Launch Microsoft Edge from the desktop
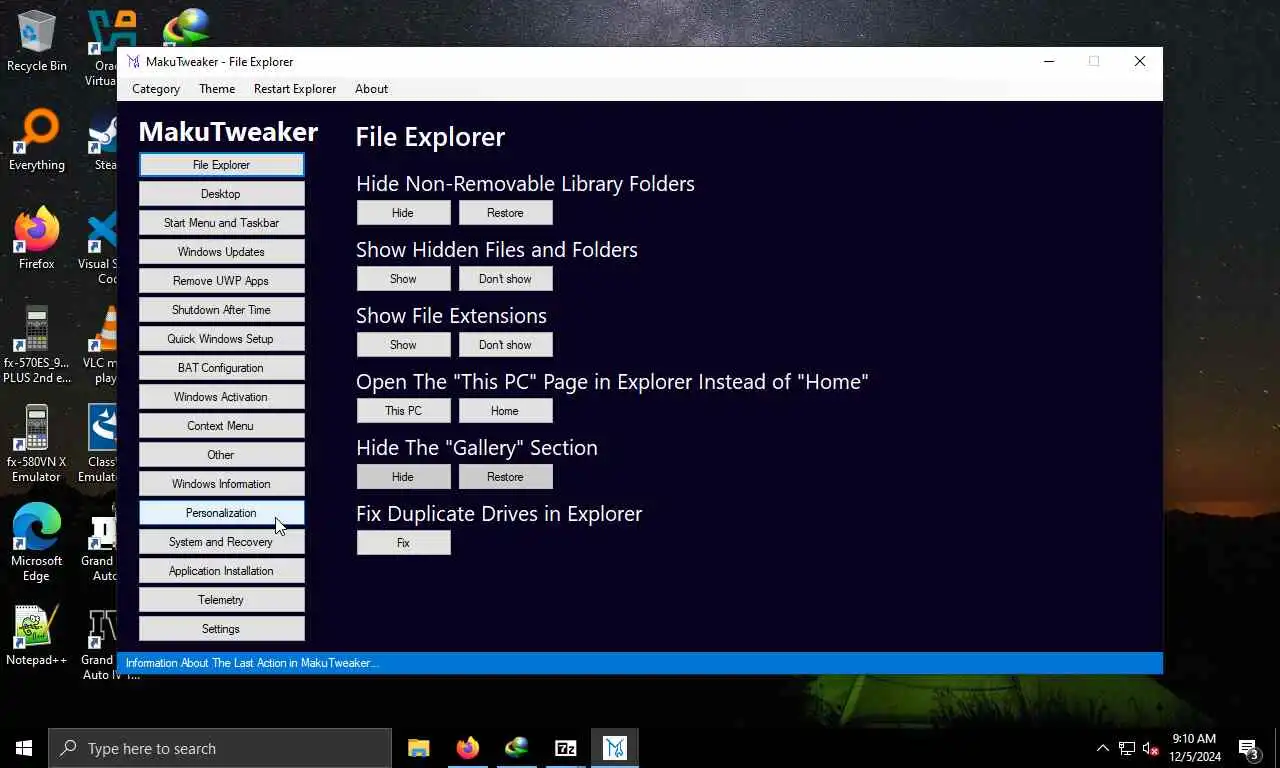This screenshot has width=1280, height=768. 37,542
